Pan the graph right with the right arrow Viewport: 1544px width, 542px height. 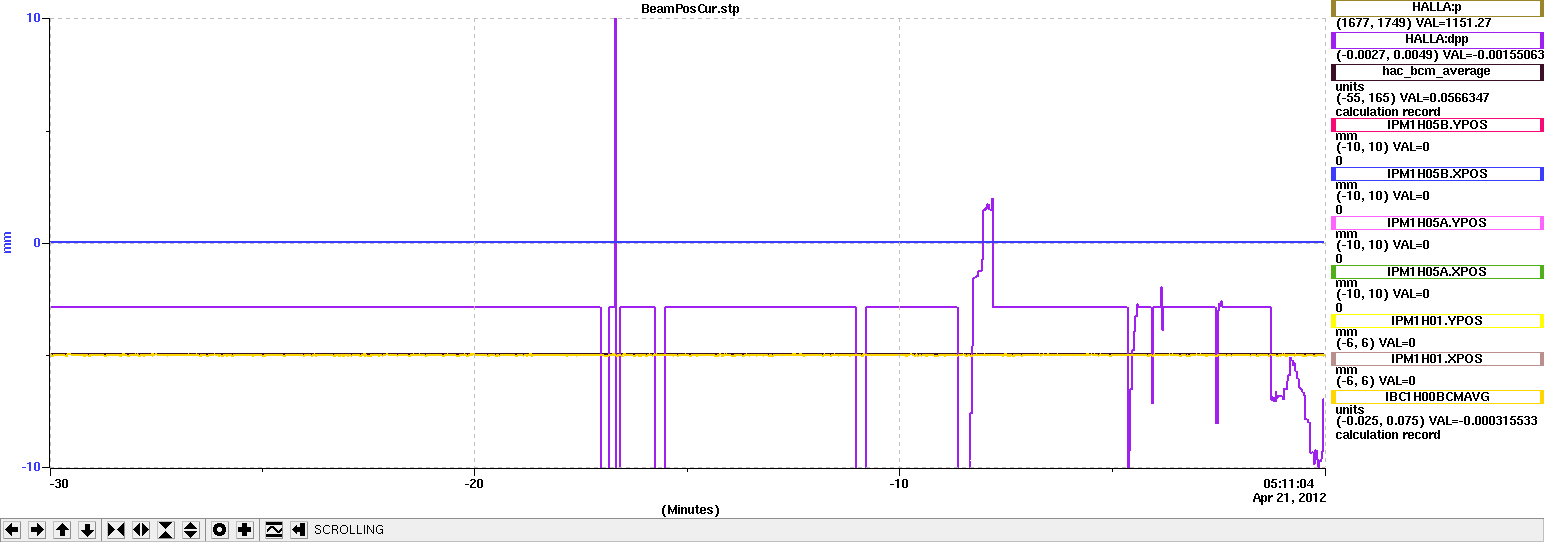[x=37, y=530]
